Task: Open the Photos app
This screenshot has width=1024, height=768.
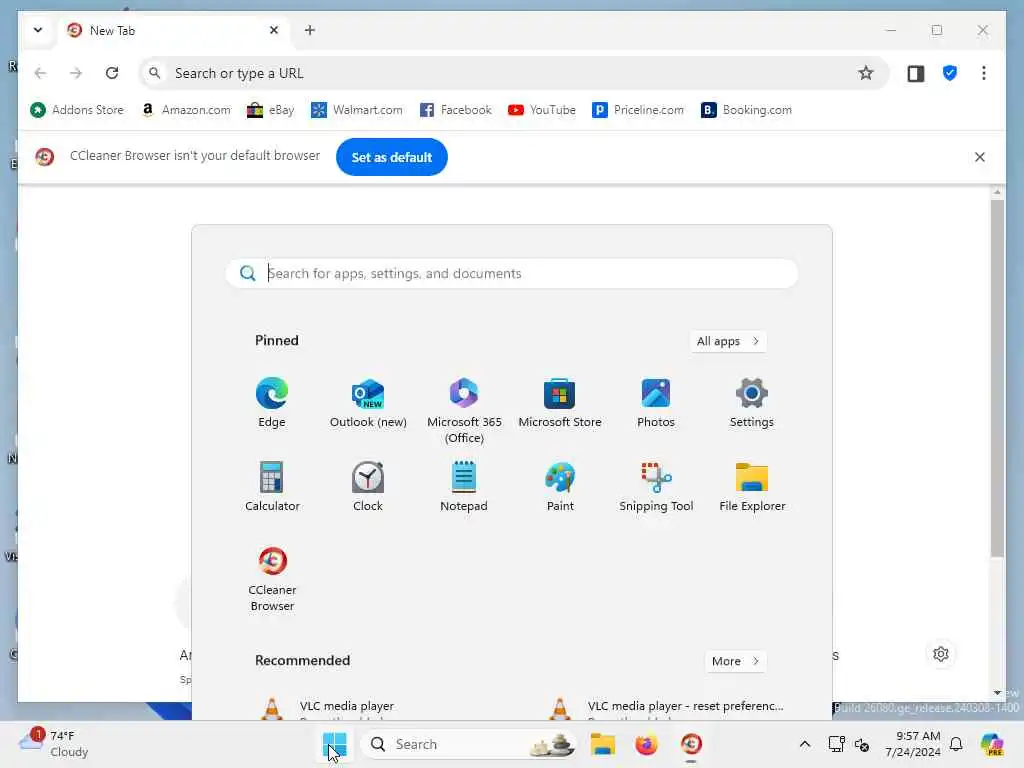Action: (656, 403)
